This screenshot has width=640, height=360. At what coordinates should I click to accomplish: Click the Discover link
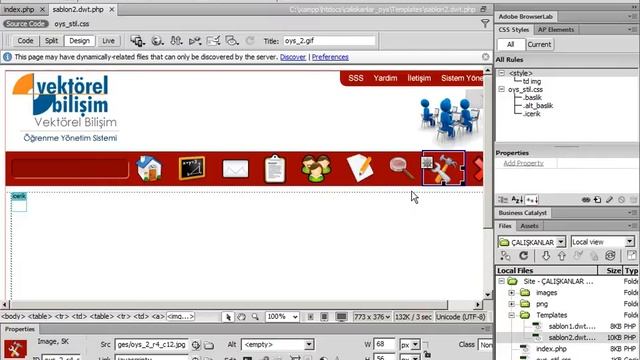click(x=293, y=57)
